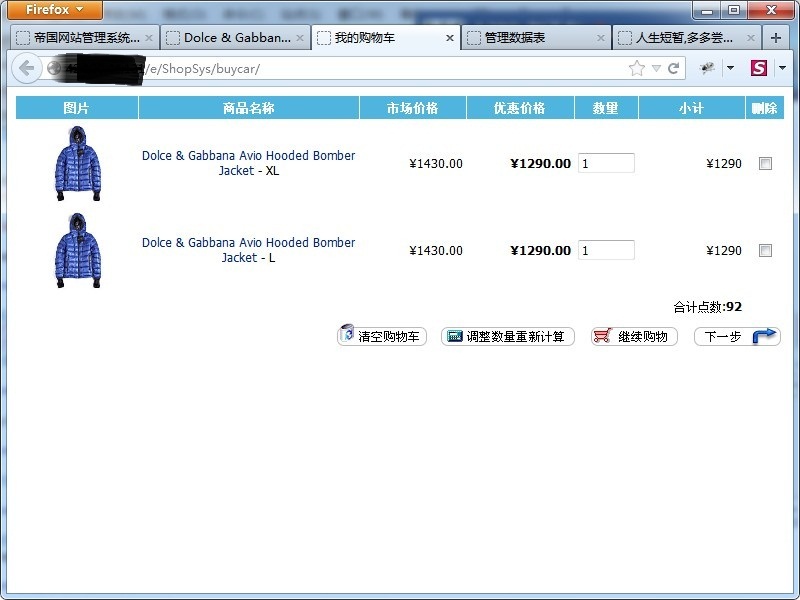Proceed with the 下一步 next step button
Image resolution: width=800 pixels, height=600 pixels.
click(737, 336)
